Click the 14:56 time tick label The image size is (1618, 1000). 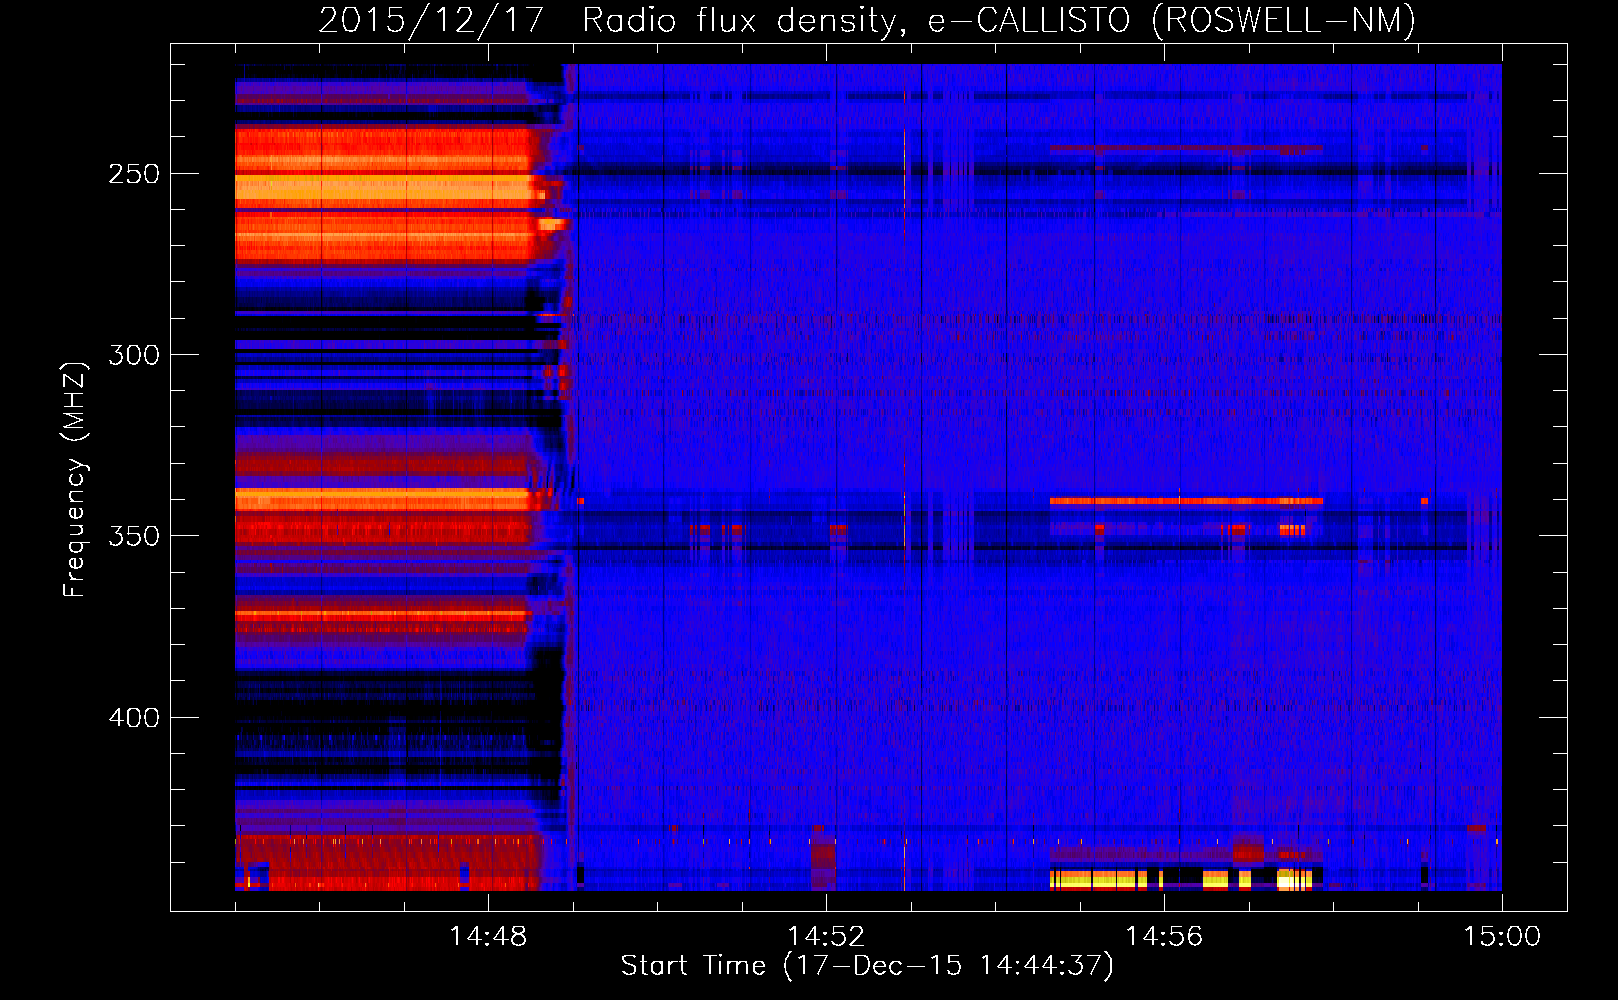1164,937
